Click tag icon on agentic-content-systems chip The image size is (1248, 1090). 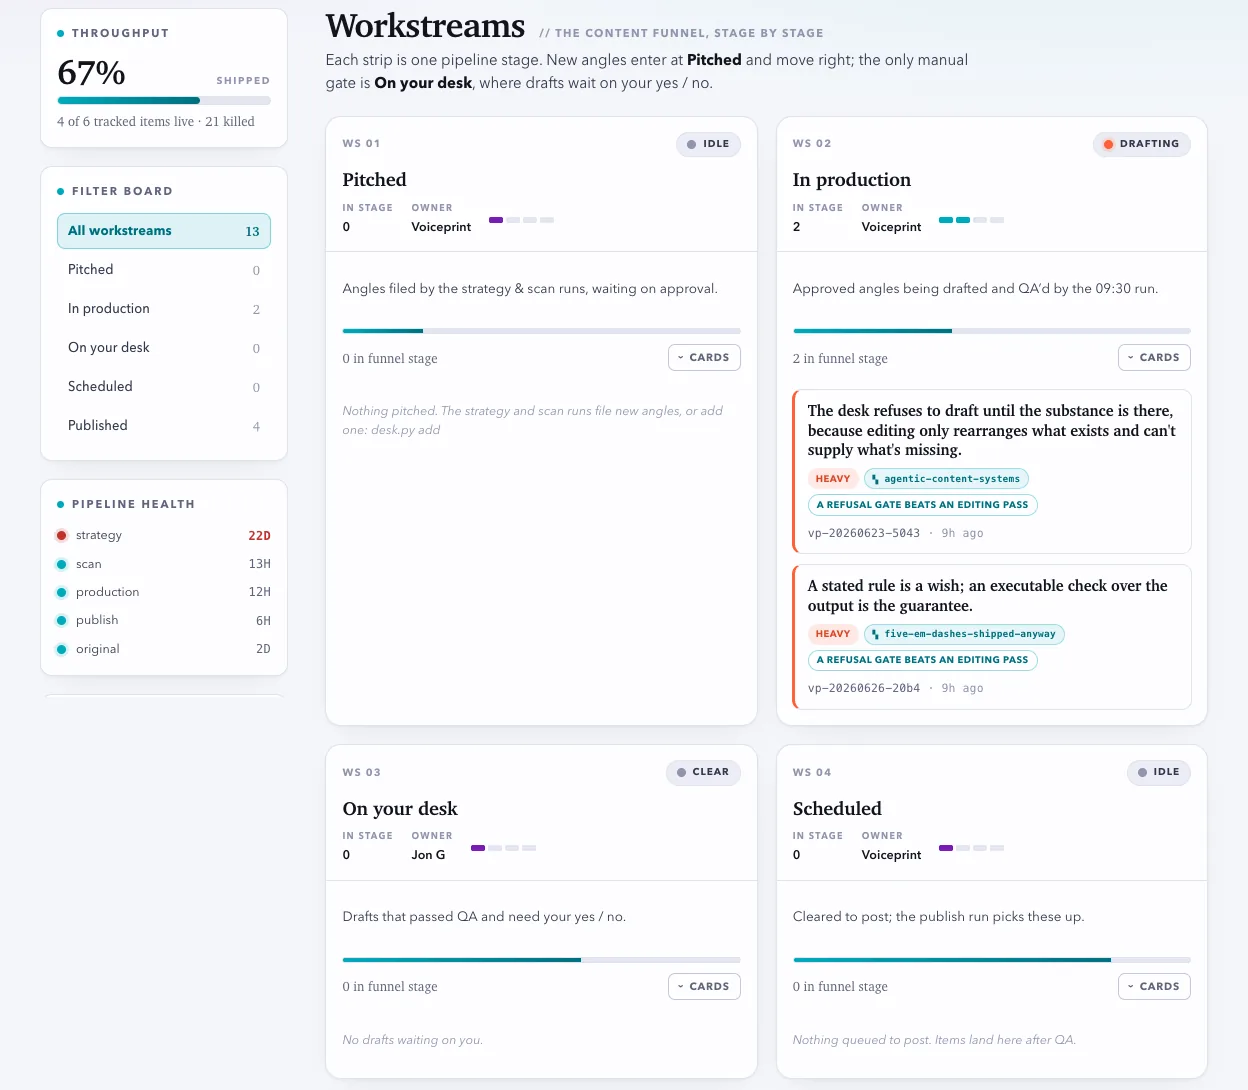point(875,479)
